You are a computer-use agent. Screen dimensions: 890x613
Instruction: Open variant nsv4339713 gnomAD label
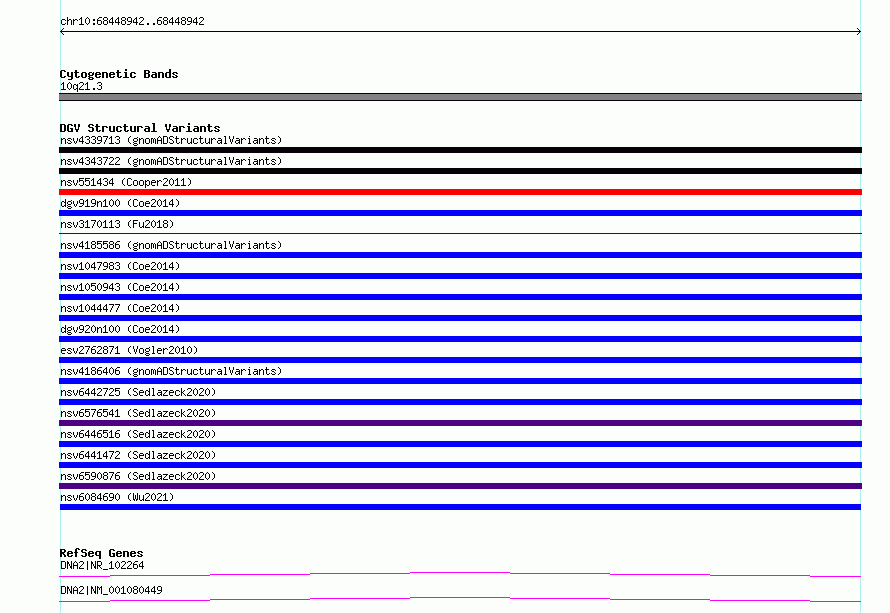coord(171,140)
